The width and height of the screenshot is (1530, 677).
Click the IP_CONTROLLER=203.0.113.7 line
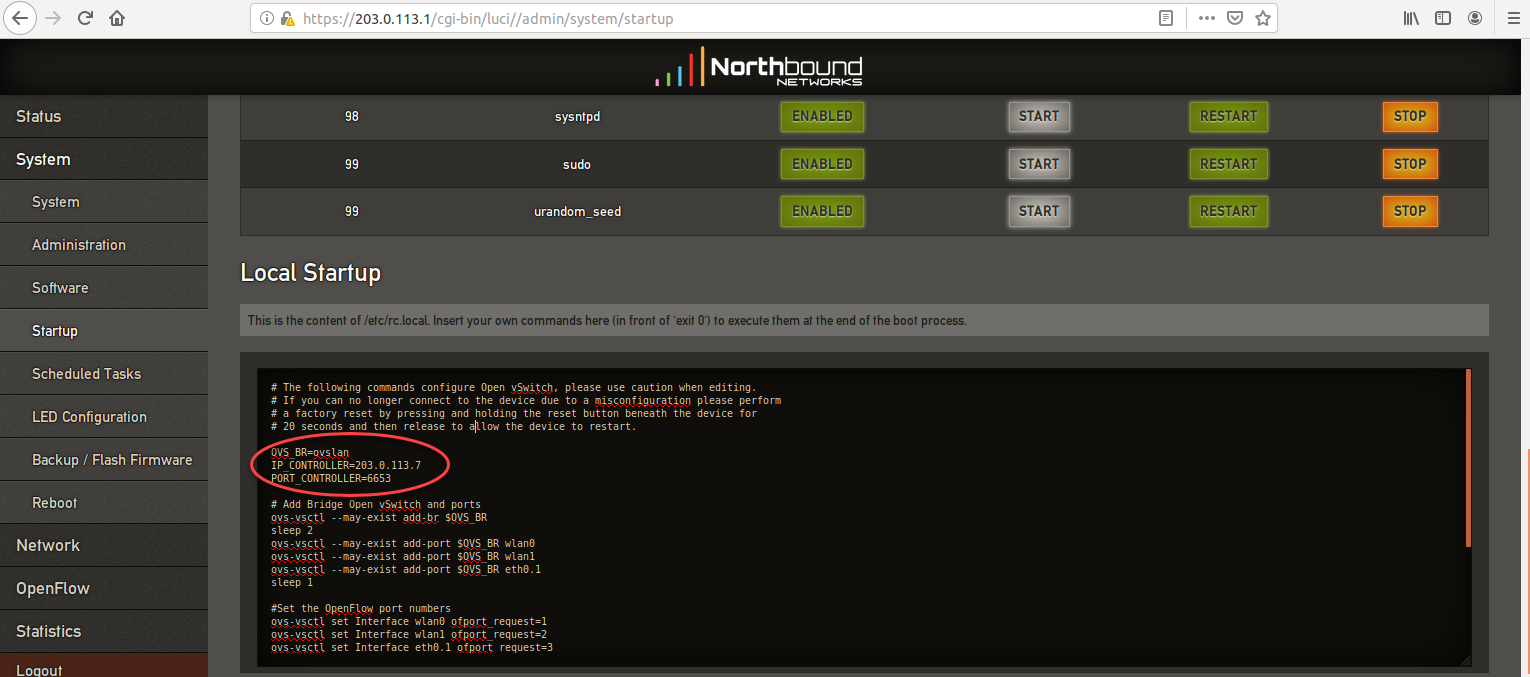point(346,465)
